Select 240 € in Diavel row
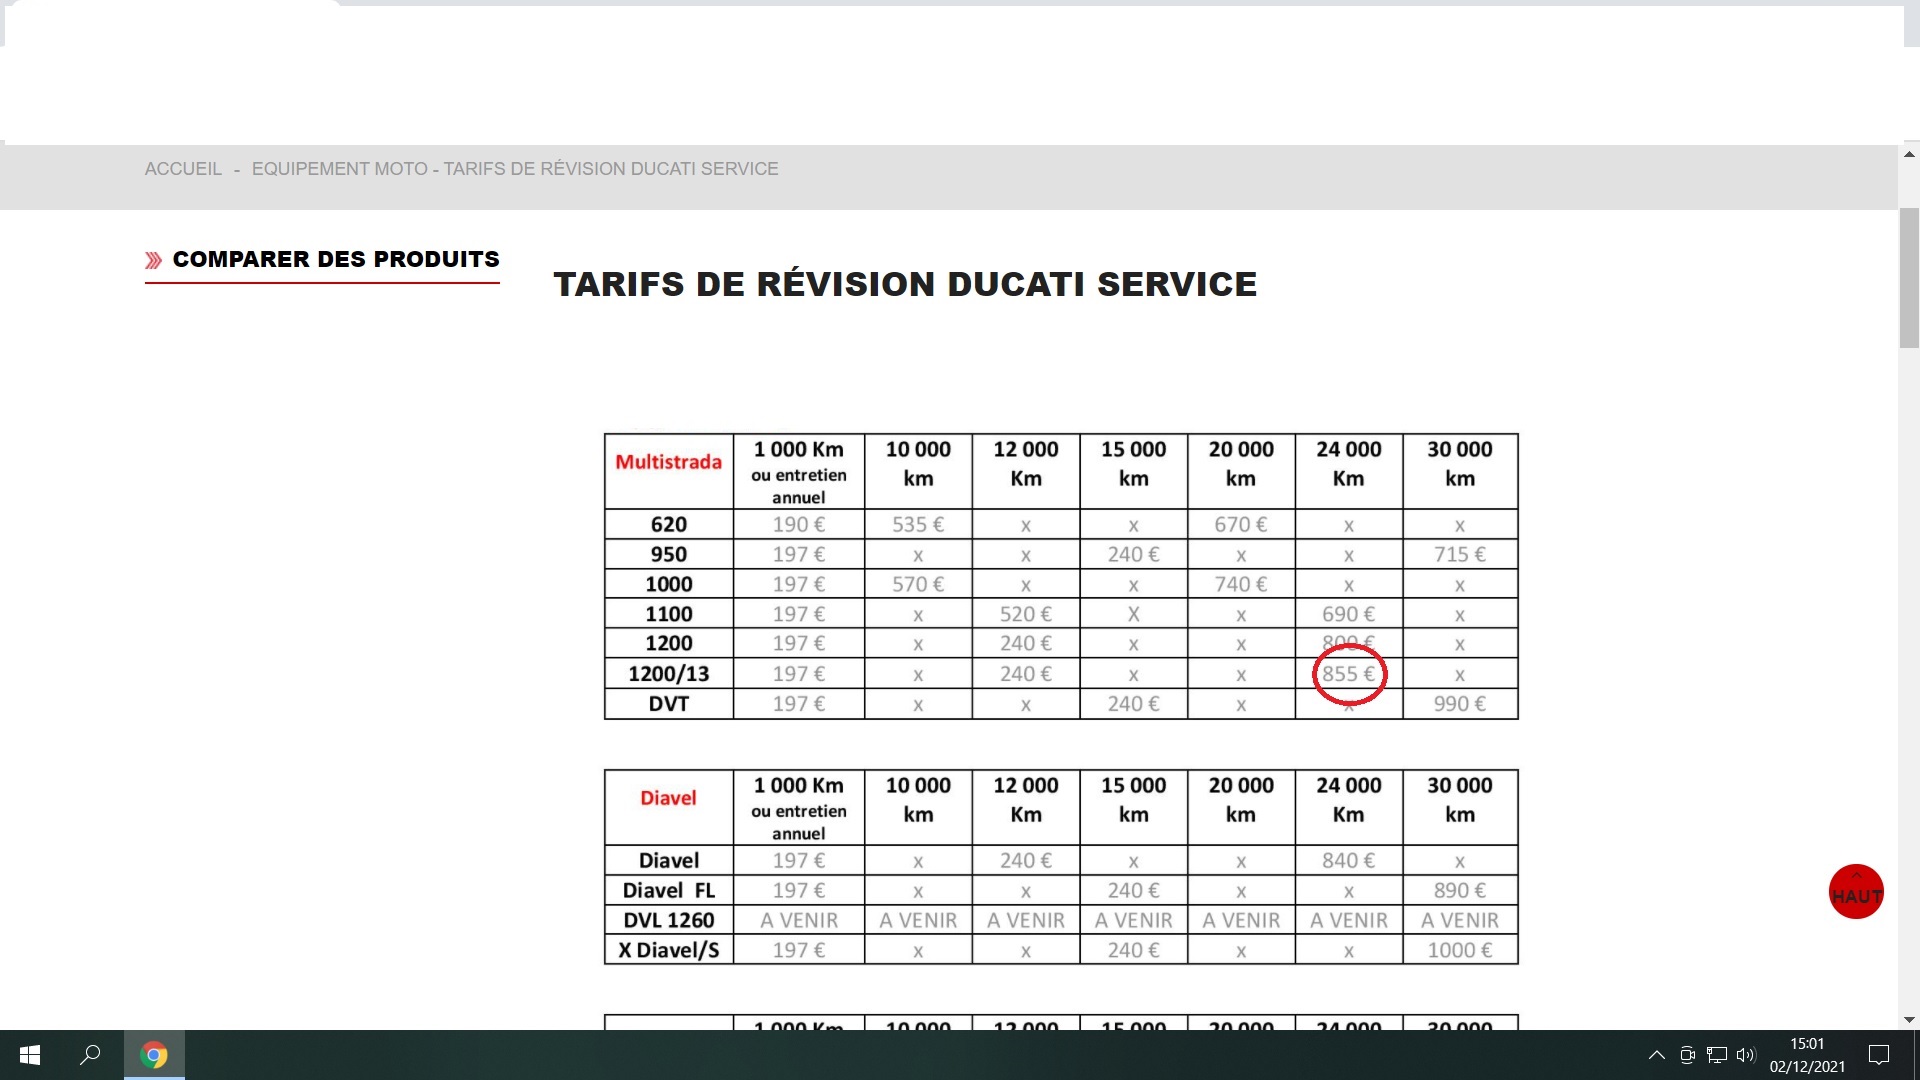This screenshot has width=1920, height=1080. pos(1026,860)
